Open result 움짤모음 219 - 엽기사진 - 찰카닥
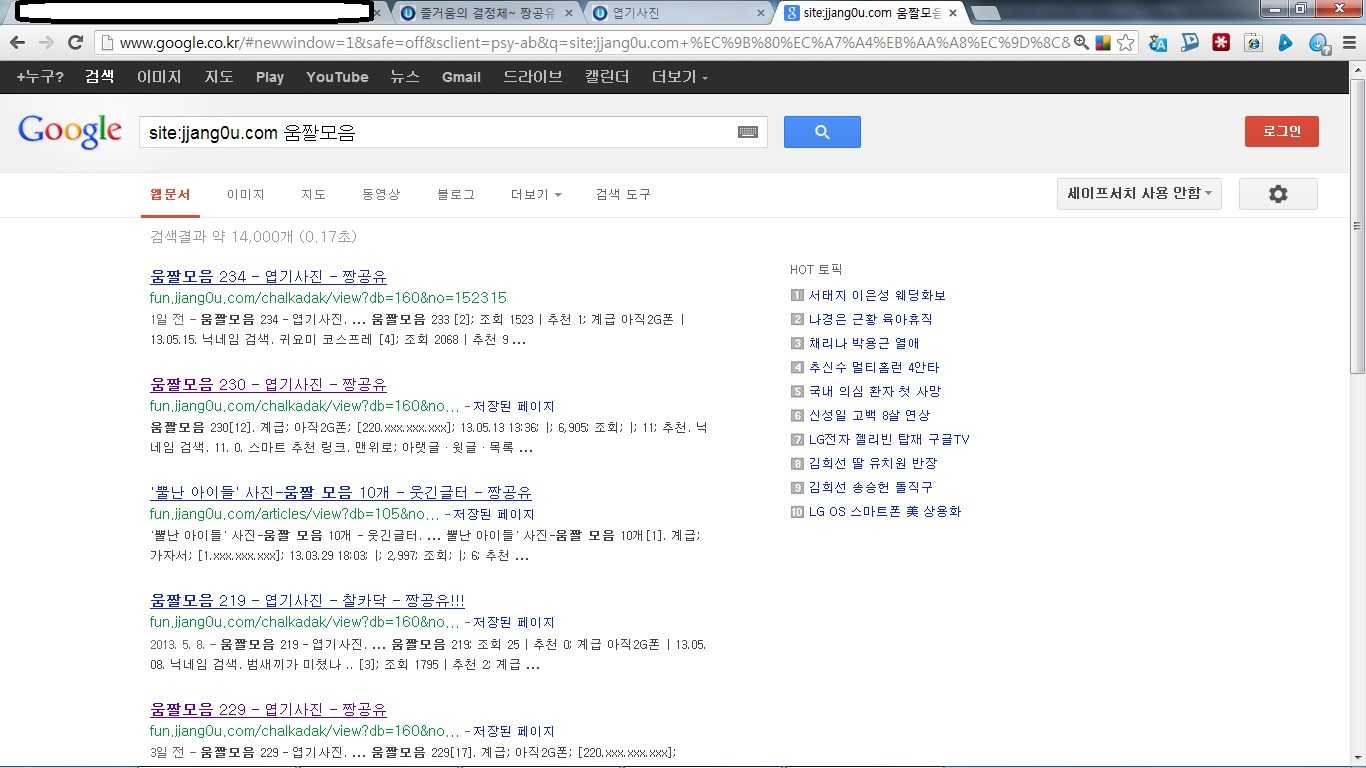 coord(307,601)
